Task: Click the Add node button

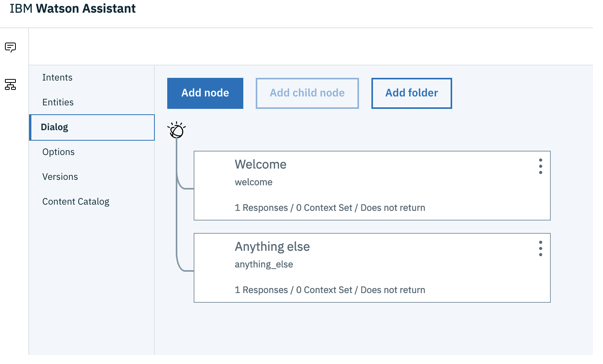Action: (x=205, y=93)
